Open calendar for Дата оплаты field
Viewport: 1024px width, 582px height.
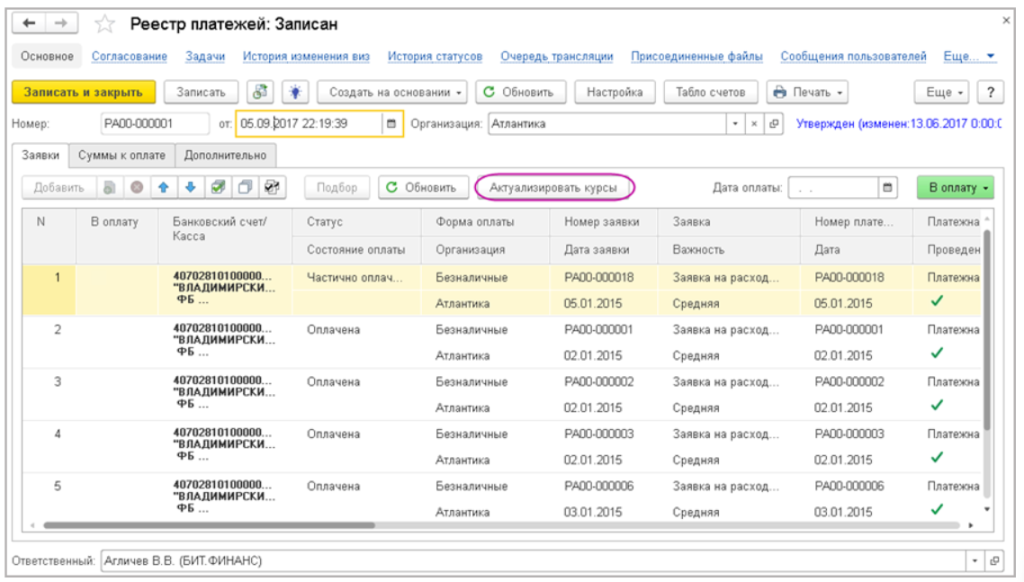887,187
